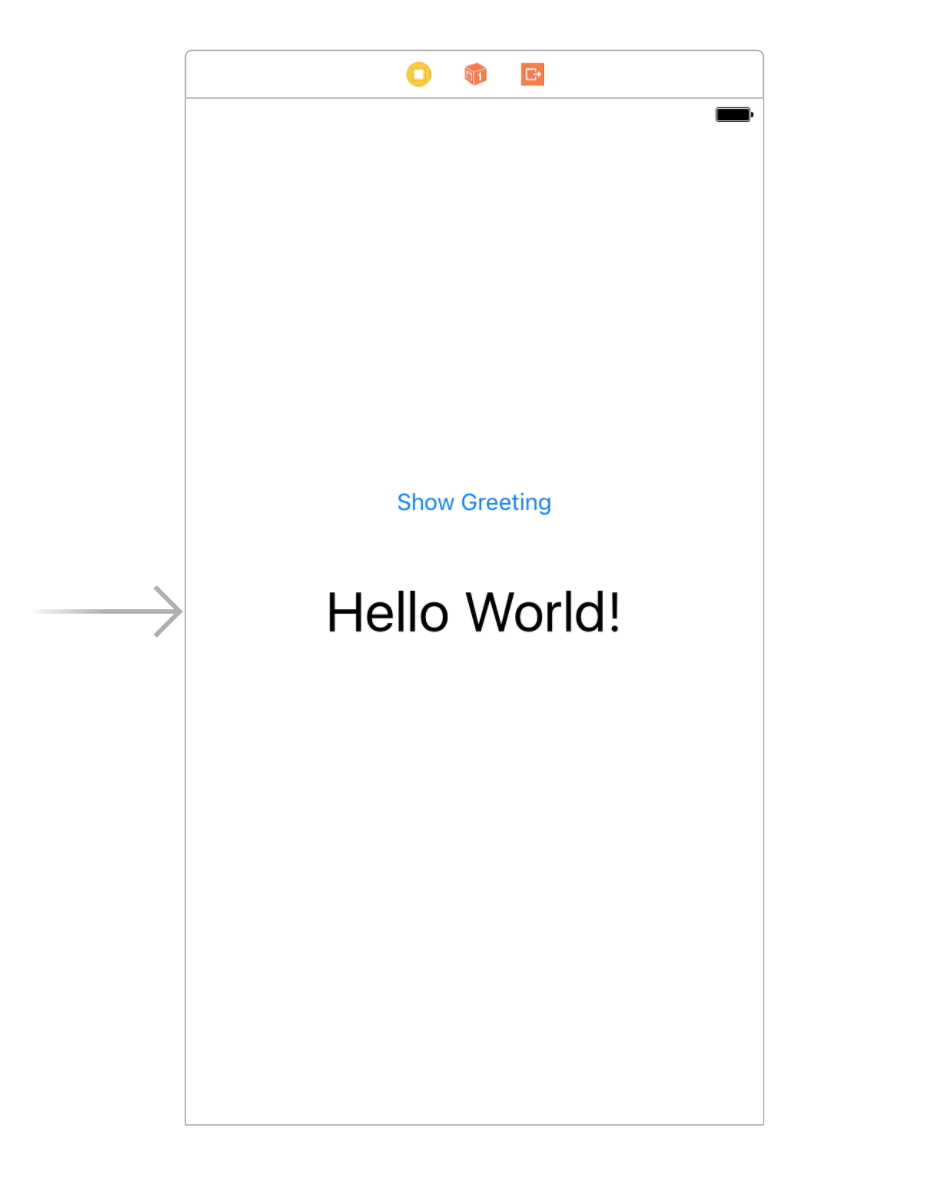Click the word "Greeting" in the blue button

pos(506,502)
